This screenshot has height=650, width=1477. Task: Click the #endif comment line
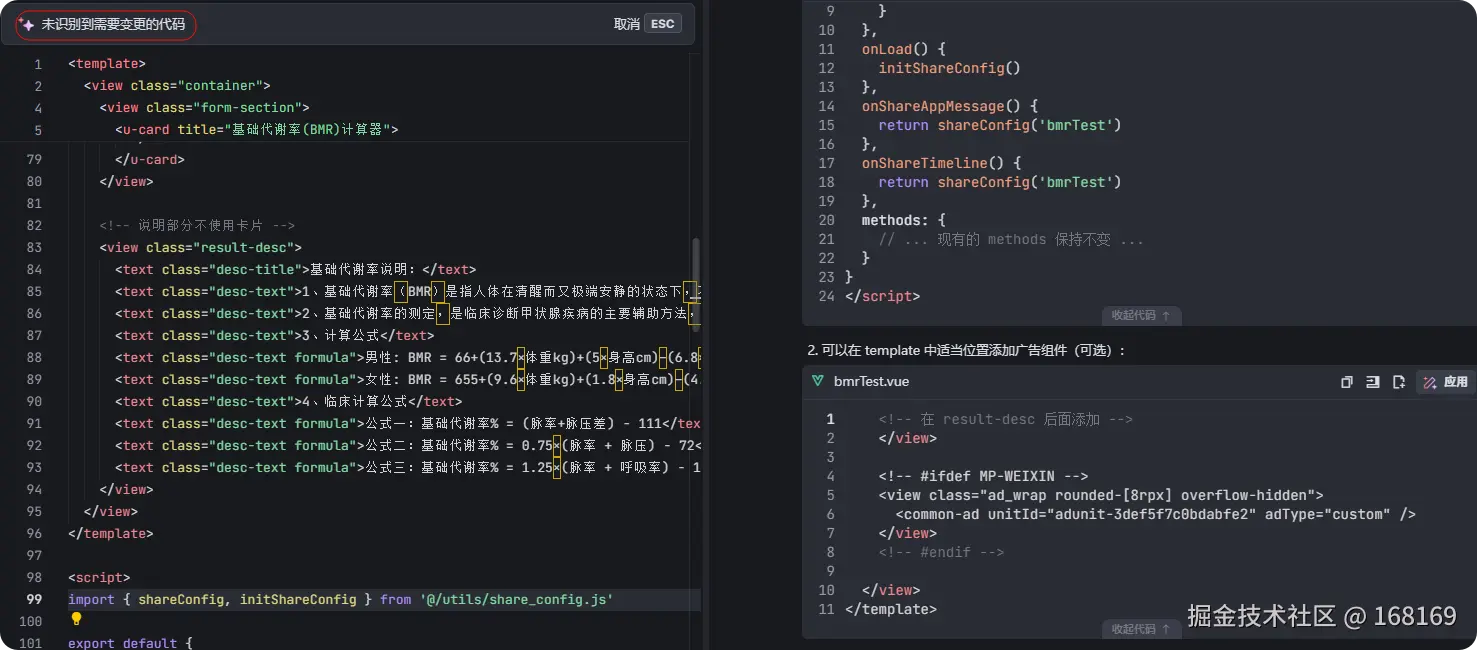pyautogui.click(x=941, y=553)
